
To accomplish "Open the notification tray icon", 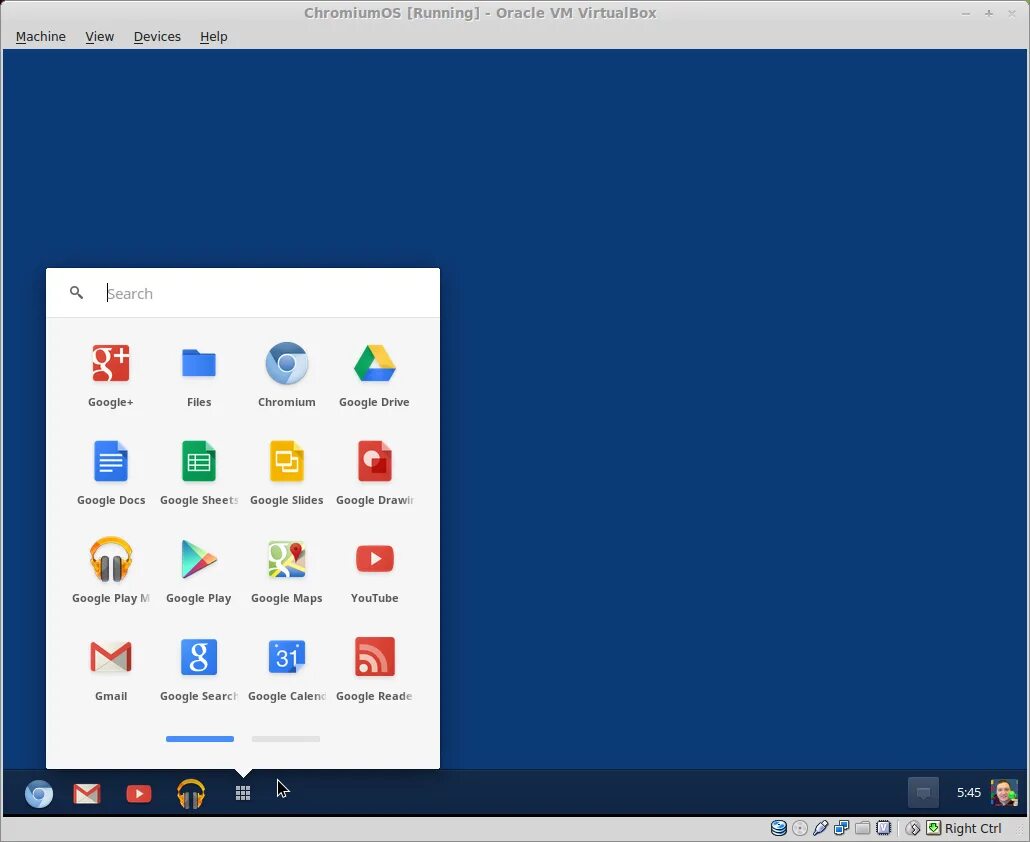I will 923,793.
